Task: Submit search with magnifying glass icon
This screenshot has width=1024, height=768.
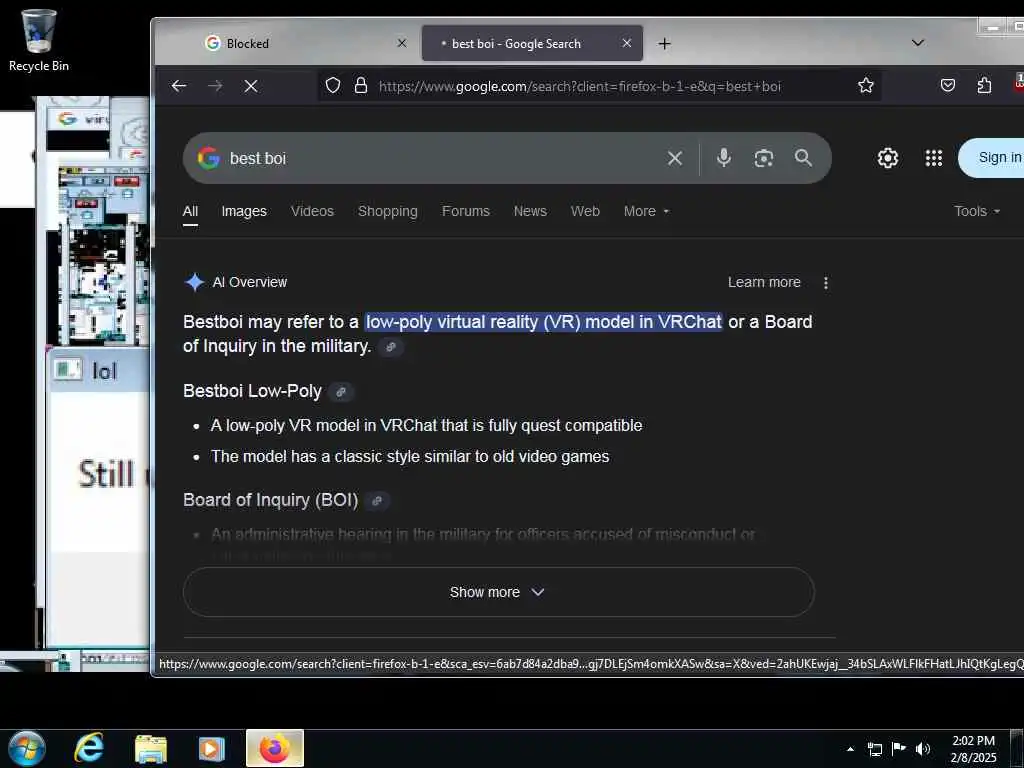Action: pyautogui.click(x=803, y=157)
